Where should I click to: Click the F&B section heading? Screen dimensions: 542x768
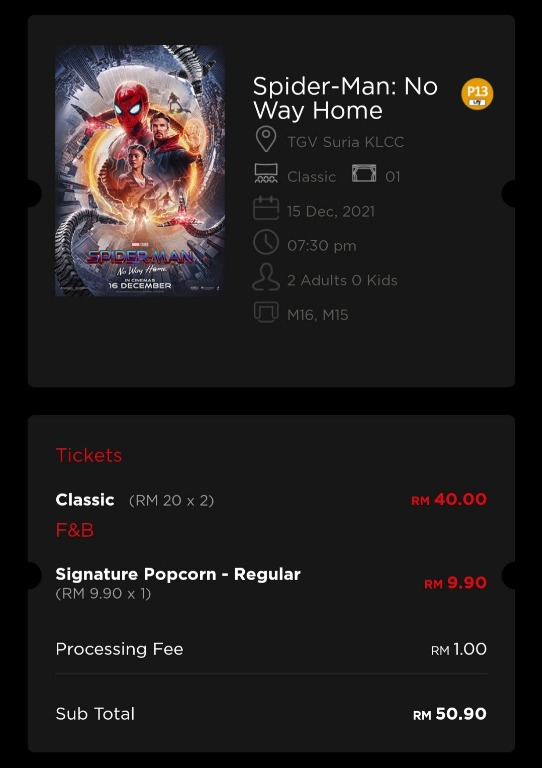74,530
